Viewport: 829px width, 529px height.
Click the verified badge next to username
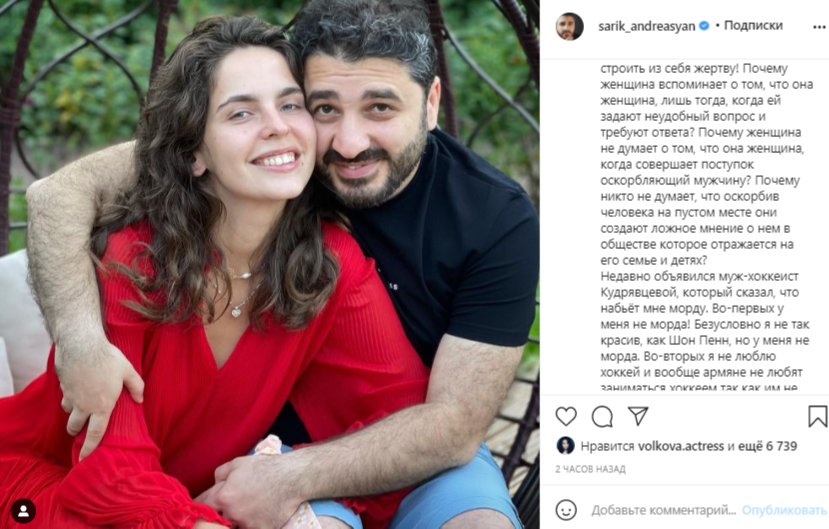(704, 25)
